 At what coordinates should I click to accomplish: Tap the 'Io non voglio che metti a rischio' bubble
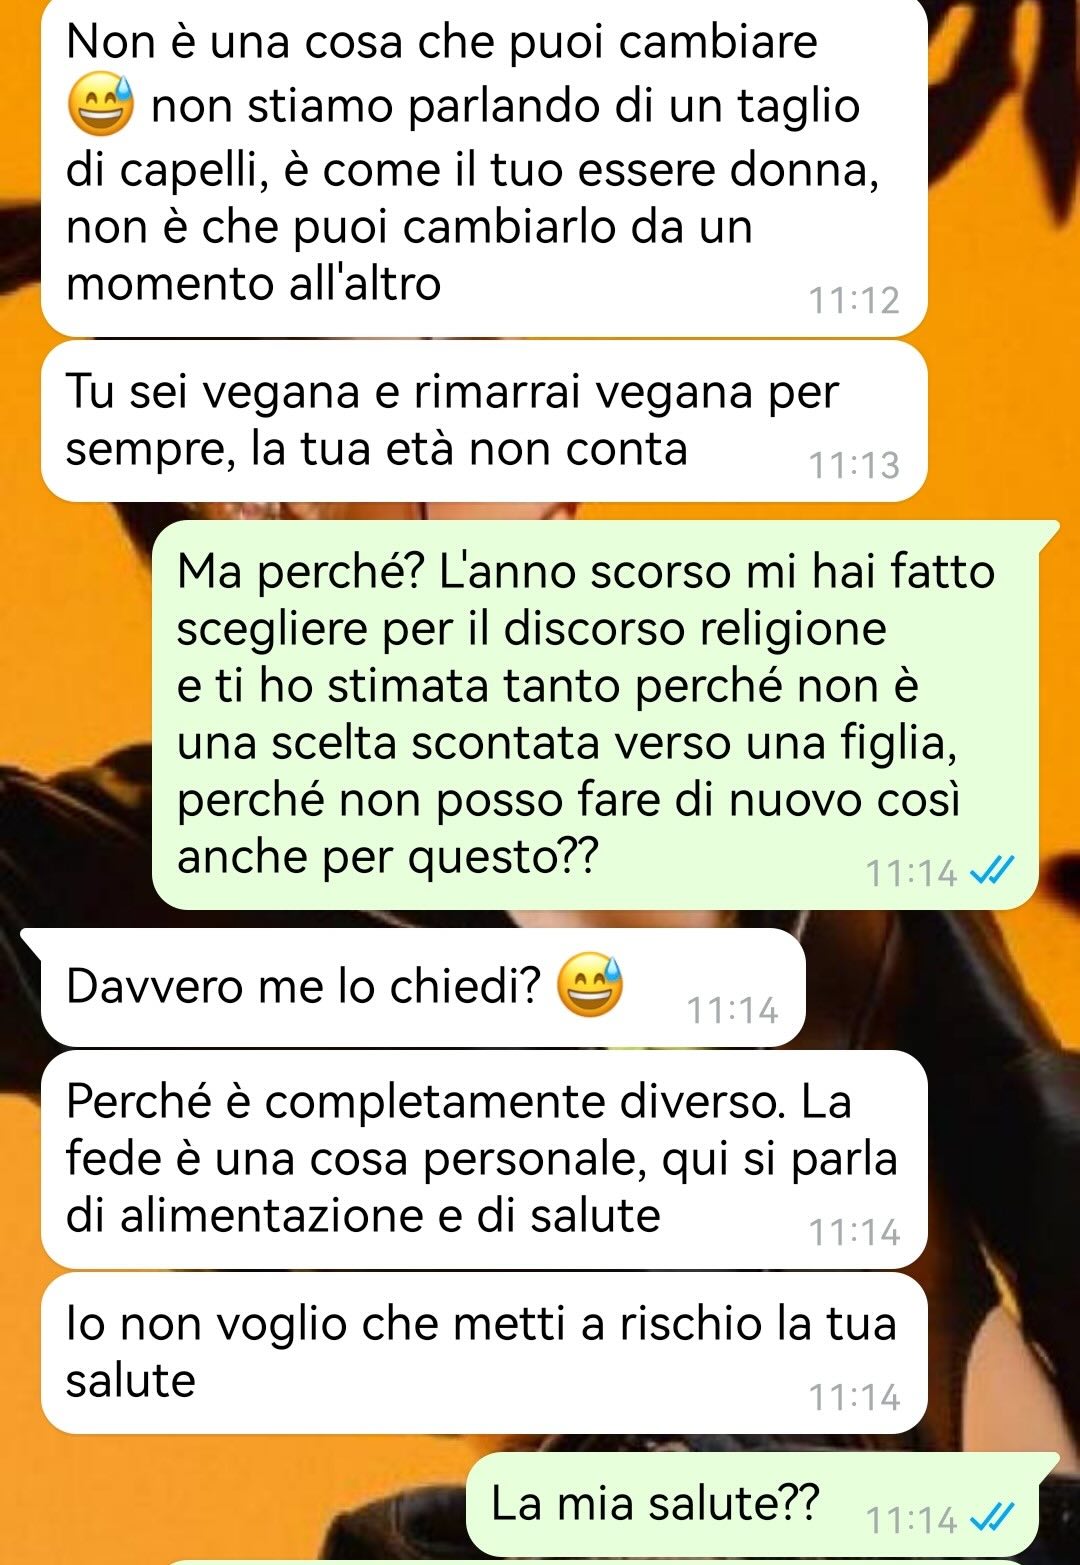tap(484, 1353)
